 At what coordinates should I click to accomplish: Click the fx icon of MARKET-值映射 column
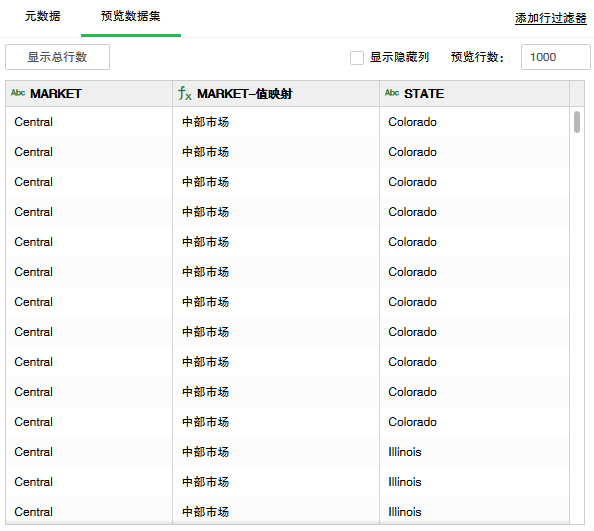(184, 93)
